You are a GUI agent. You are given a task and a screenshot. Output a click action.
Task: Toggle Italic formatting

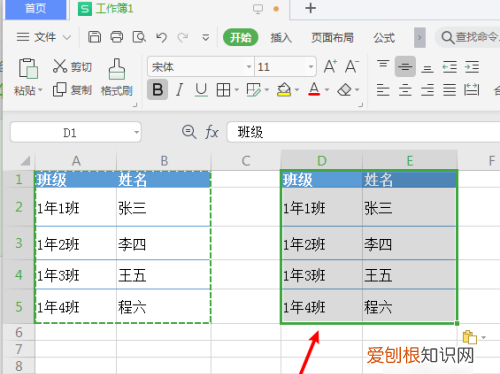click(180, 90)
